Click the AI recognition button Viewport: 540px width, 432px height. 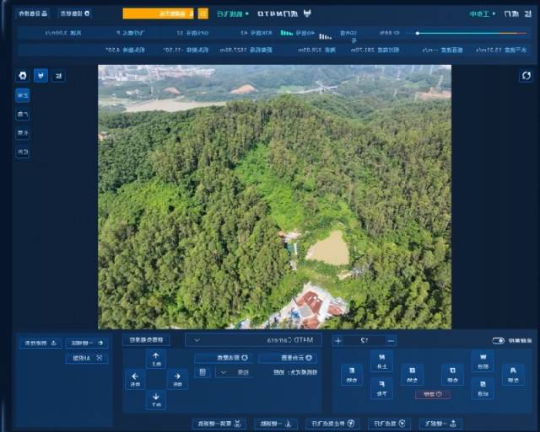(x=87, y=358)
